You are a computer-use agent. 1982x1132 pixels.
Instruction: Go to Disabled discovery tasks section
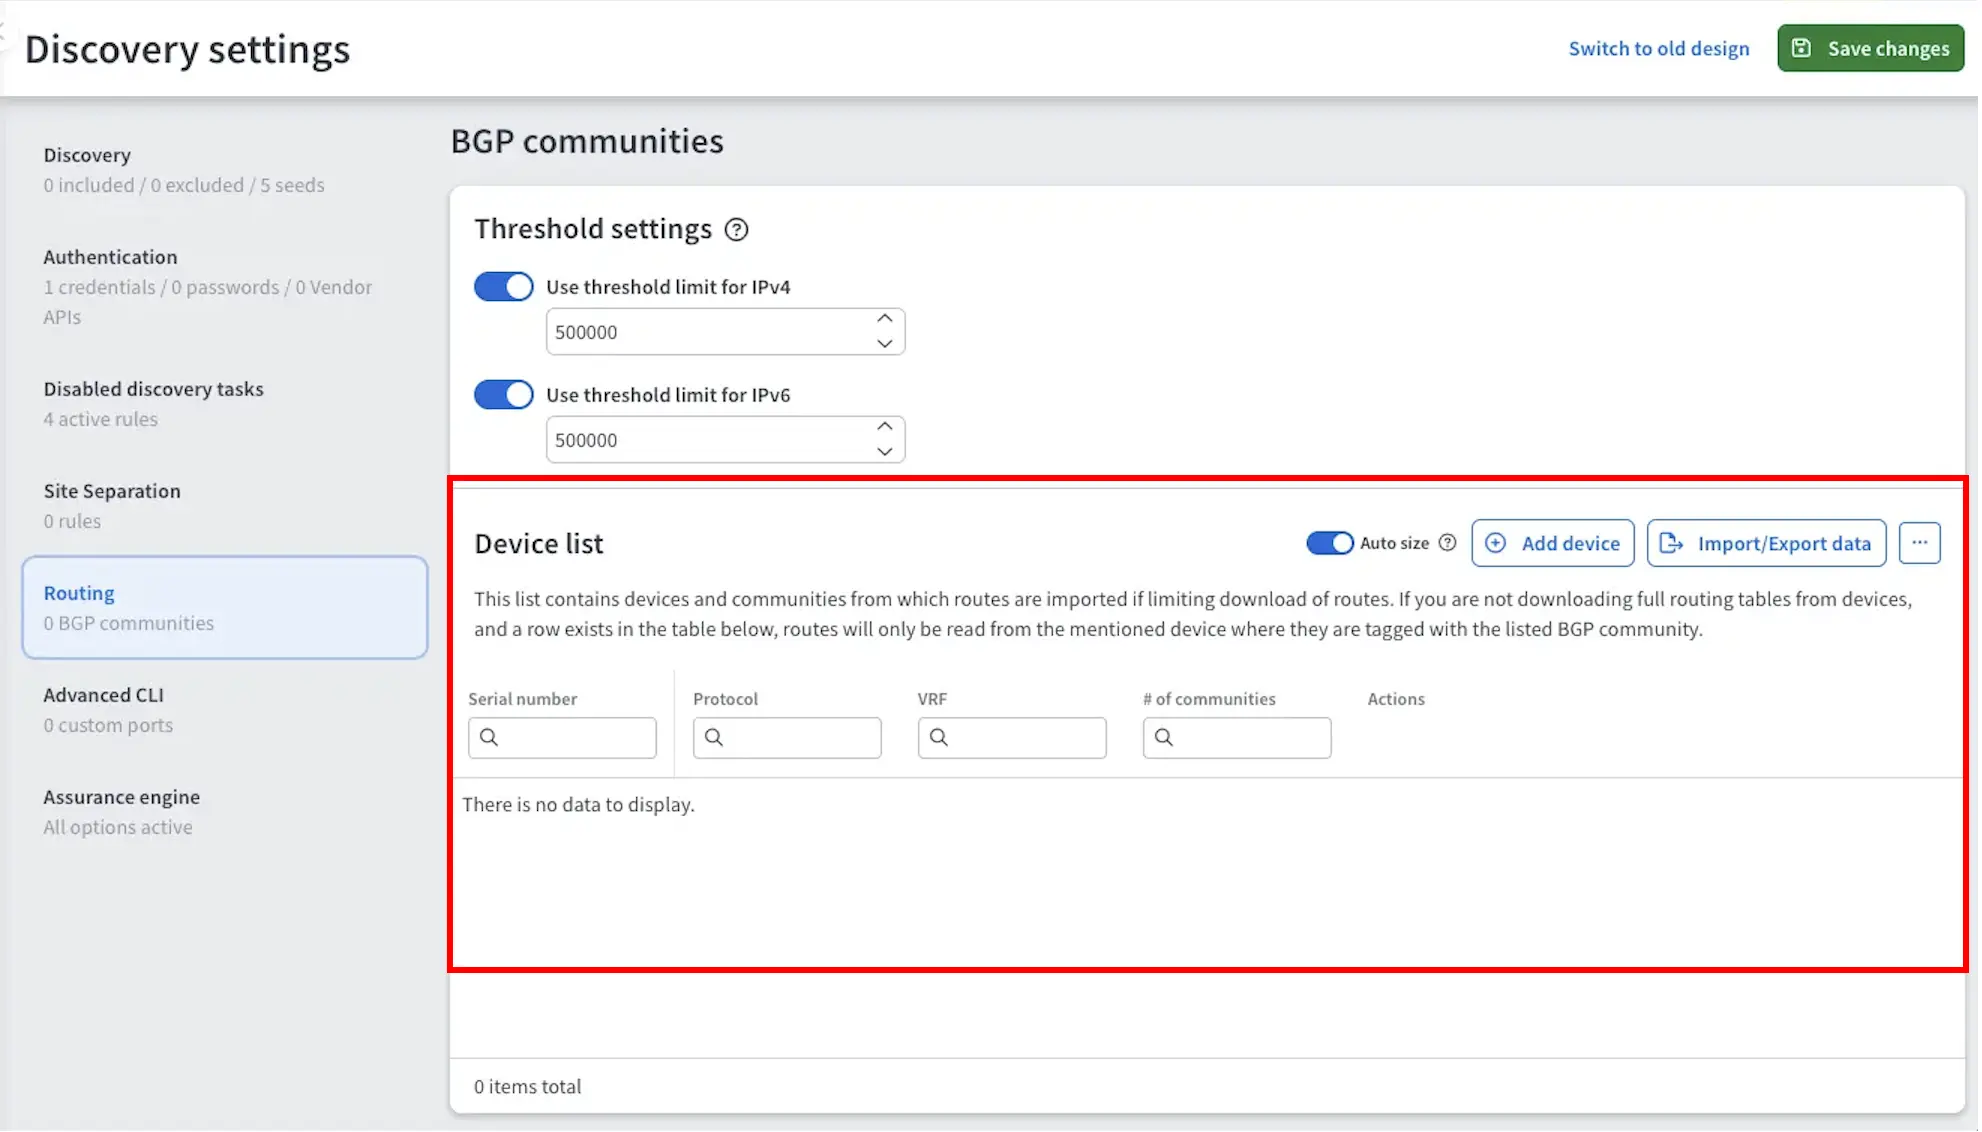[153, 390]
